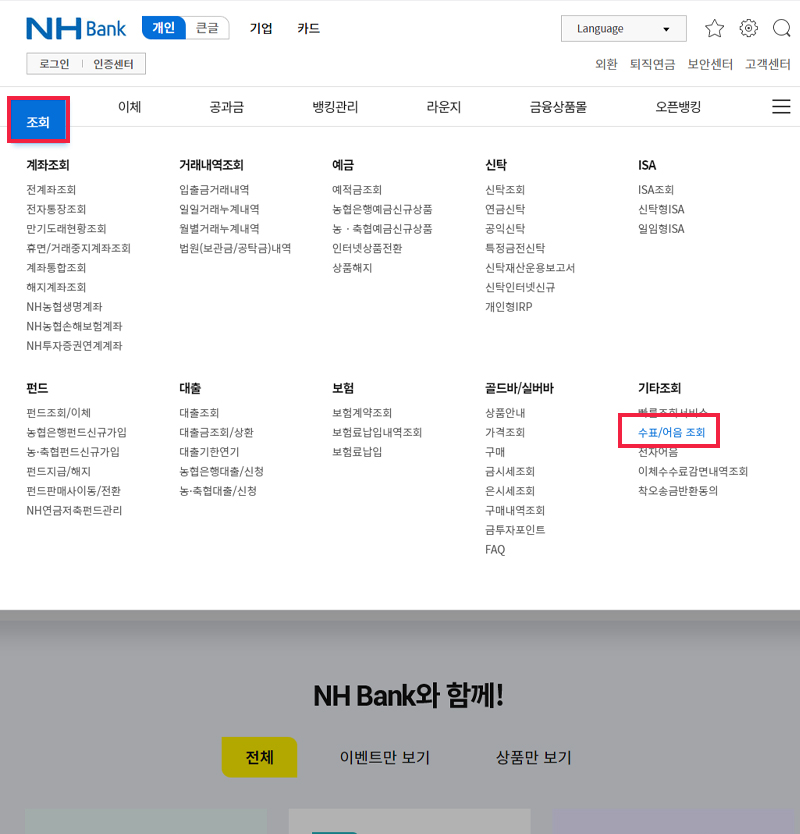Open the 인증센터 page

pos(113,64)
